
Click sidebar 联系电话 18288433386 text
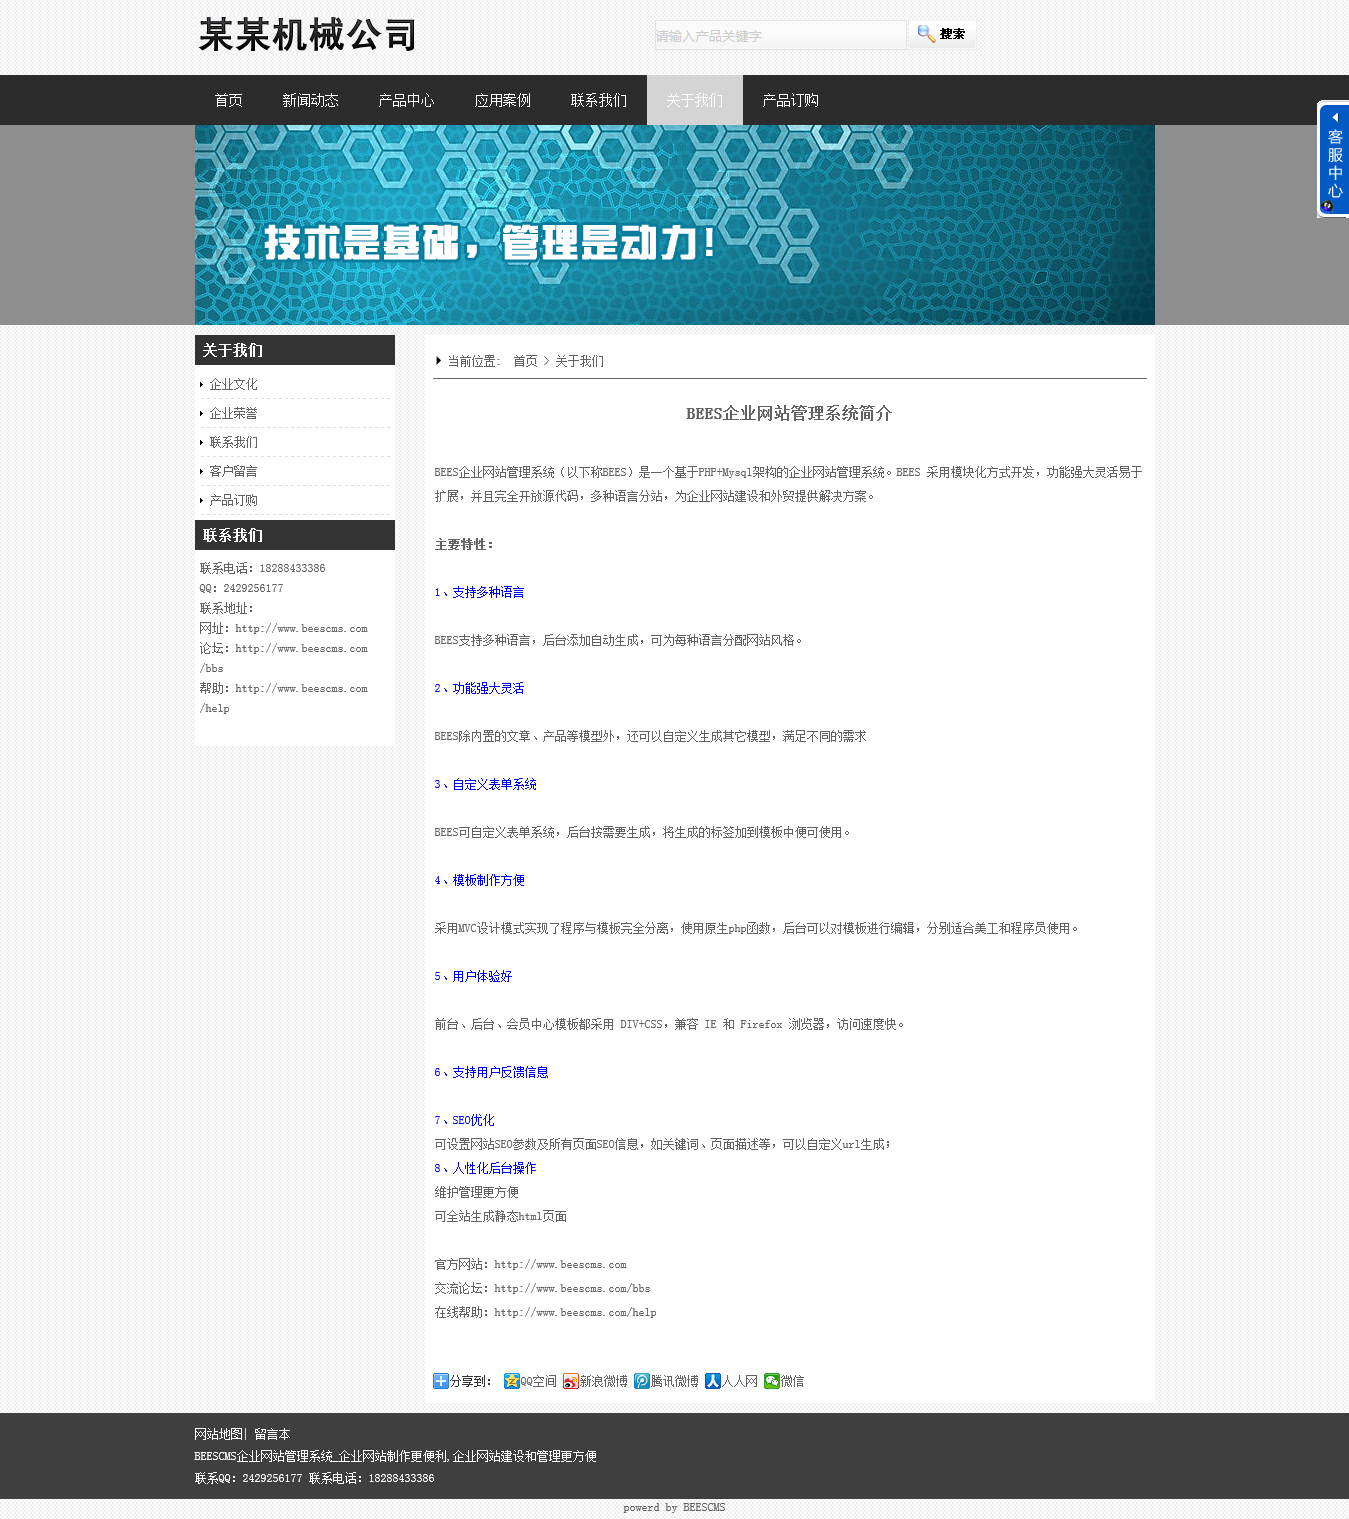tap(263, 568)
